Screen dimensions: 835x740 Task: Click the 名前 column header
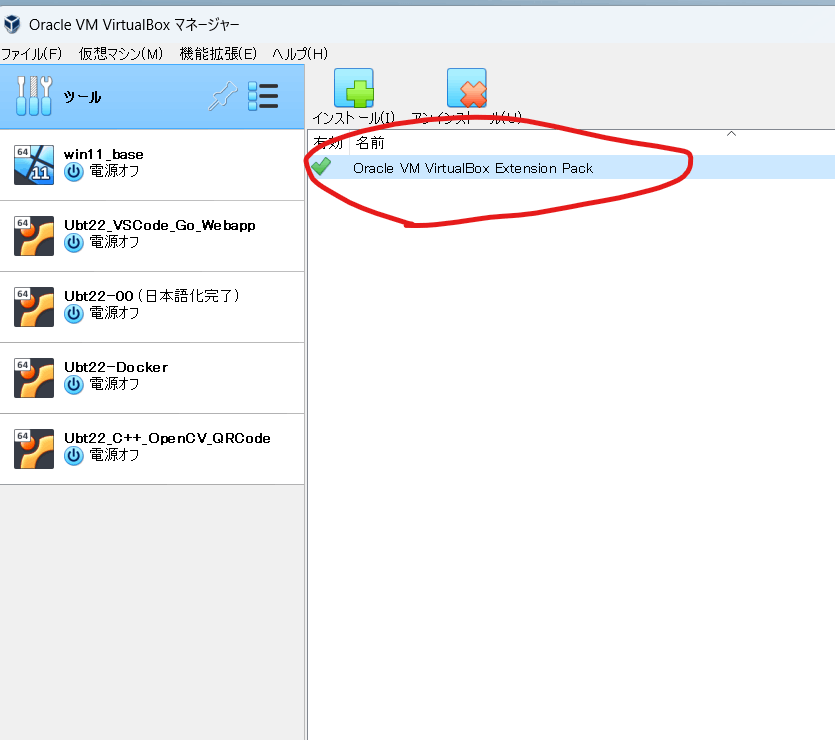click(x=370, y=143)
